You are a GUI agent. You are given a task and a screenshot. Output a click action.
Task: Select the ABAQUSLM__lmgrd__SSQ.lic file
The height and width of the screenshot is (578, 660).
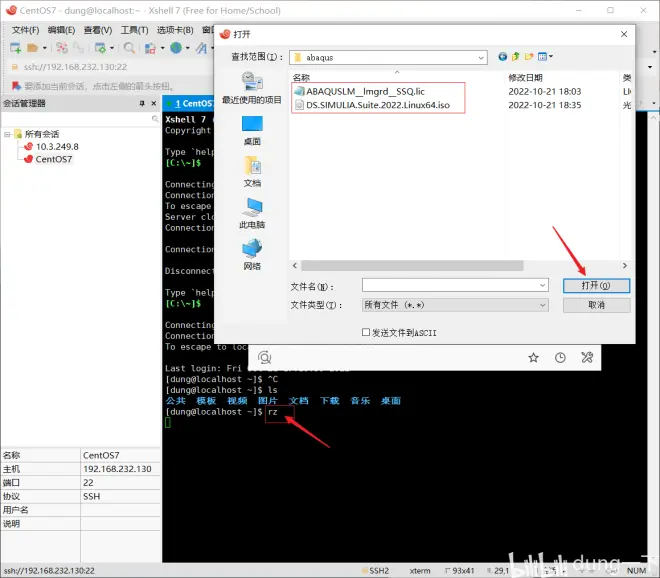pos(365,92)
